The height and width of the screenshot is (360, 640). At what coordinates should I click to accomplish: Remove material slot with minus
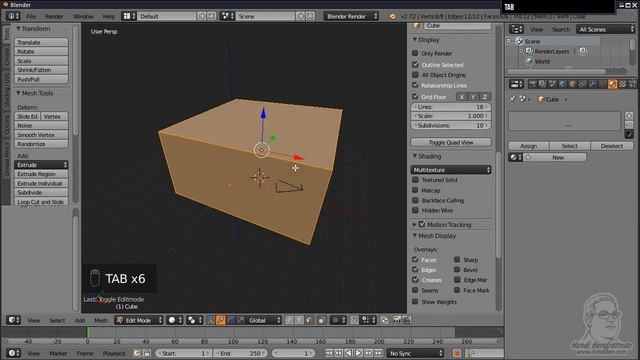(629, 124)
